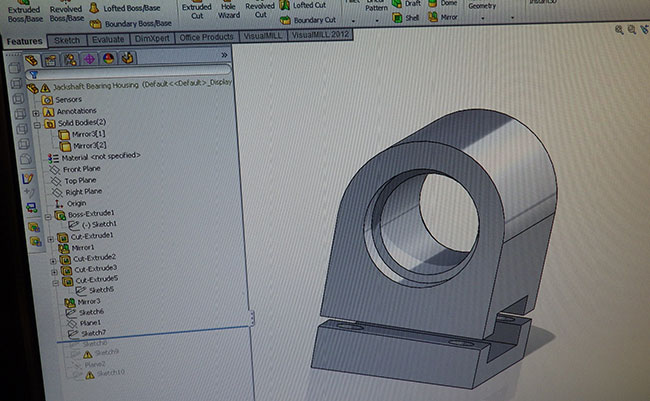Open the DimXpert tab
The image size is (650, 401).
point(152,38)
